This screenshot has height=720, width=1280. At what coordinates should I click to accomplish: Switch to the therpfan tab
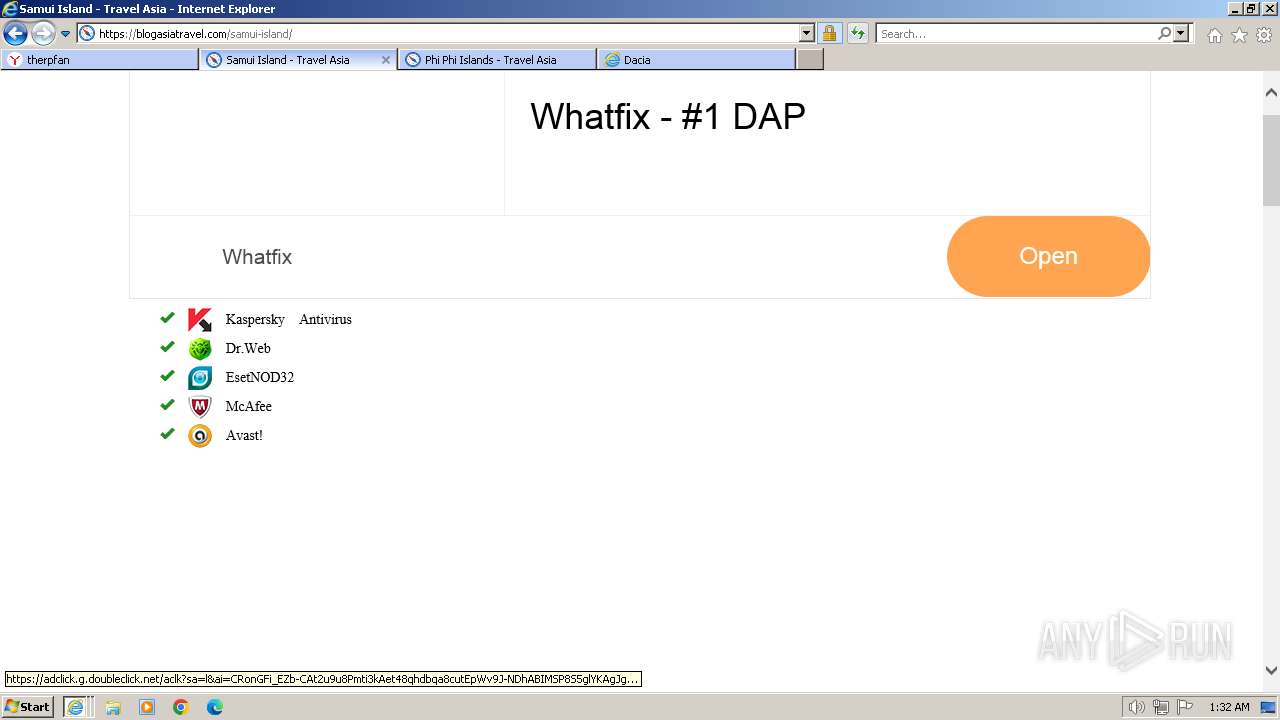pyautogui.click(x=100, y=60)
